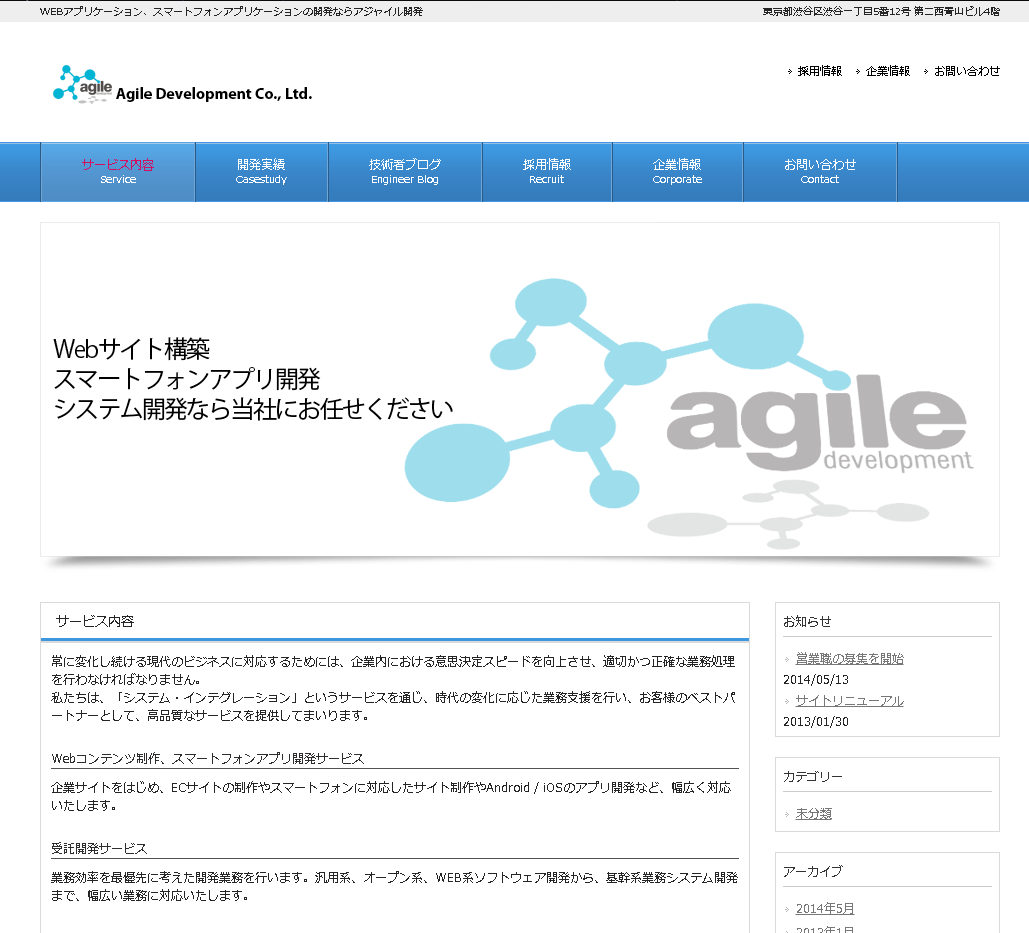This screenshot has height=933, width=1029.
Task: Click the large agile development banner logo
Action: click(x=818, y=428)
